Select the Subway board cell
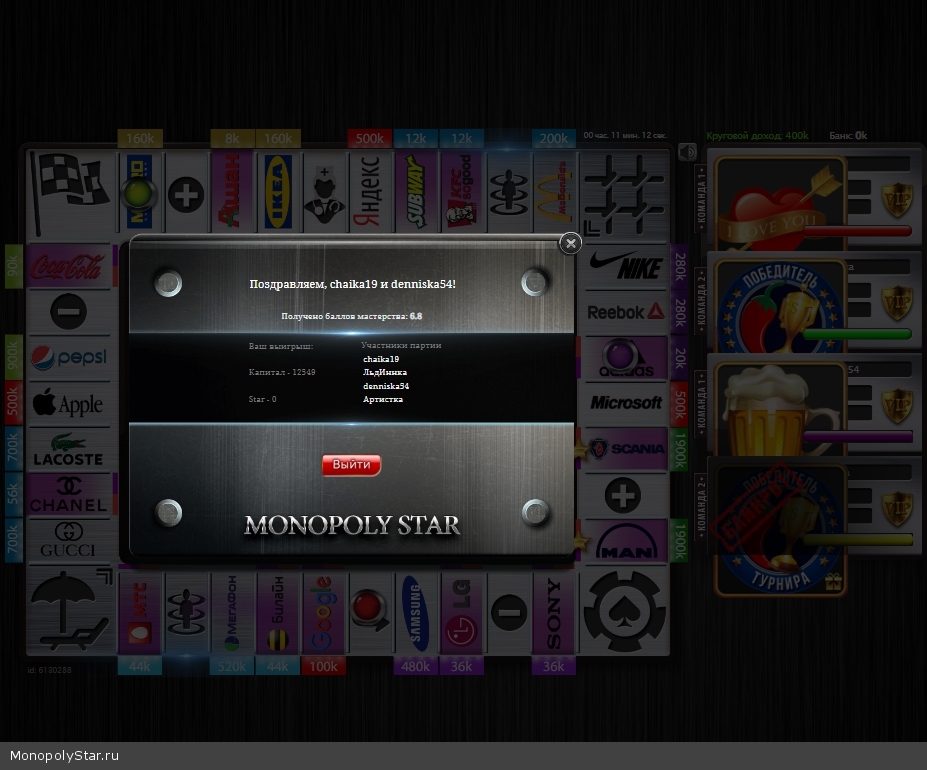 click(x=416, y=192)
